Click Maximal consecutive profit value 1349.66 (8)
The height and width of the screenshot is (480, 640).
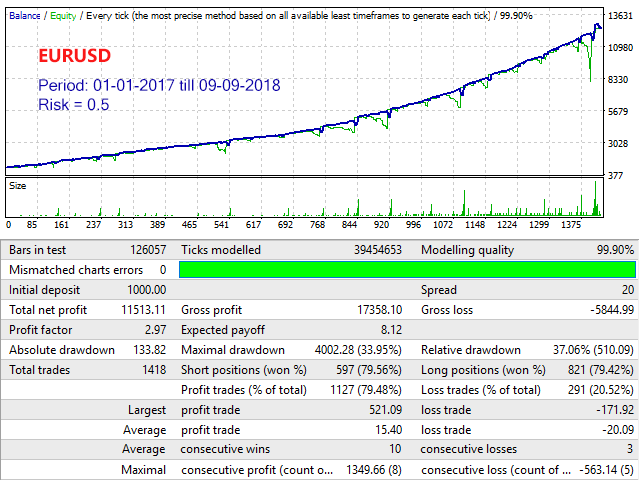[374, 470]
